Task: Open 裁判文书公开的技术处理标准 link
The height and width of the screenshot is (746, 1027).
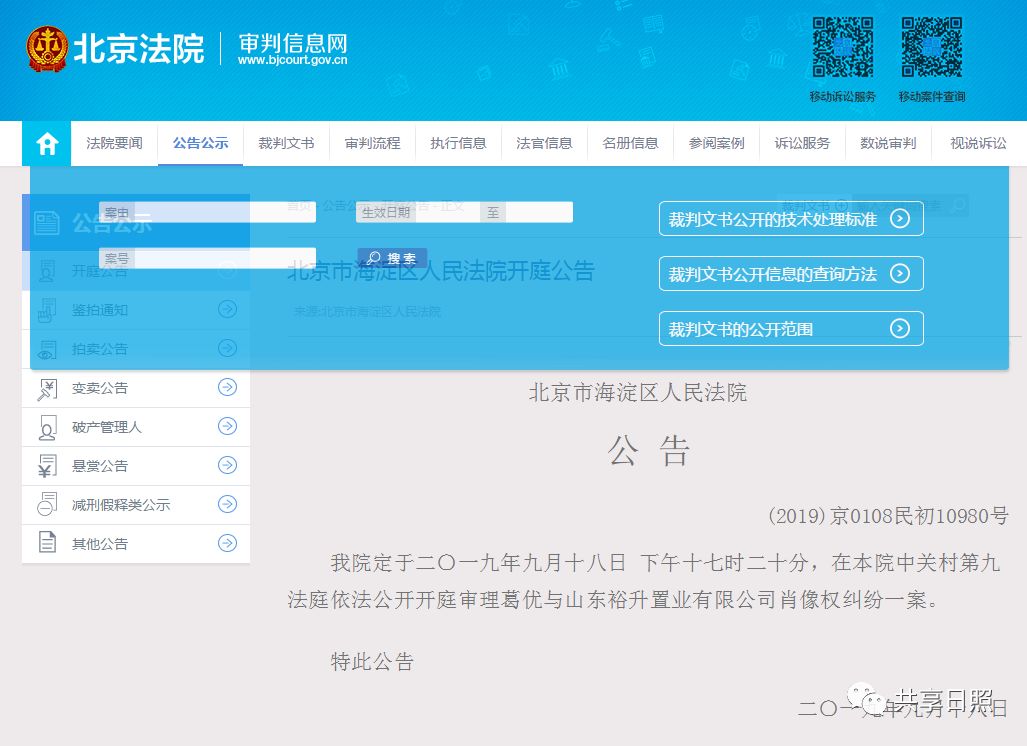Action: pos(791,219)
